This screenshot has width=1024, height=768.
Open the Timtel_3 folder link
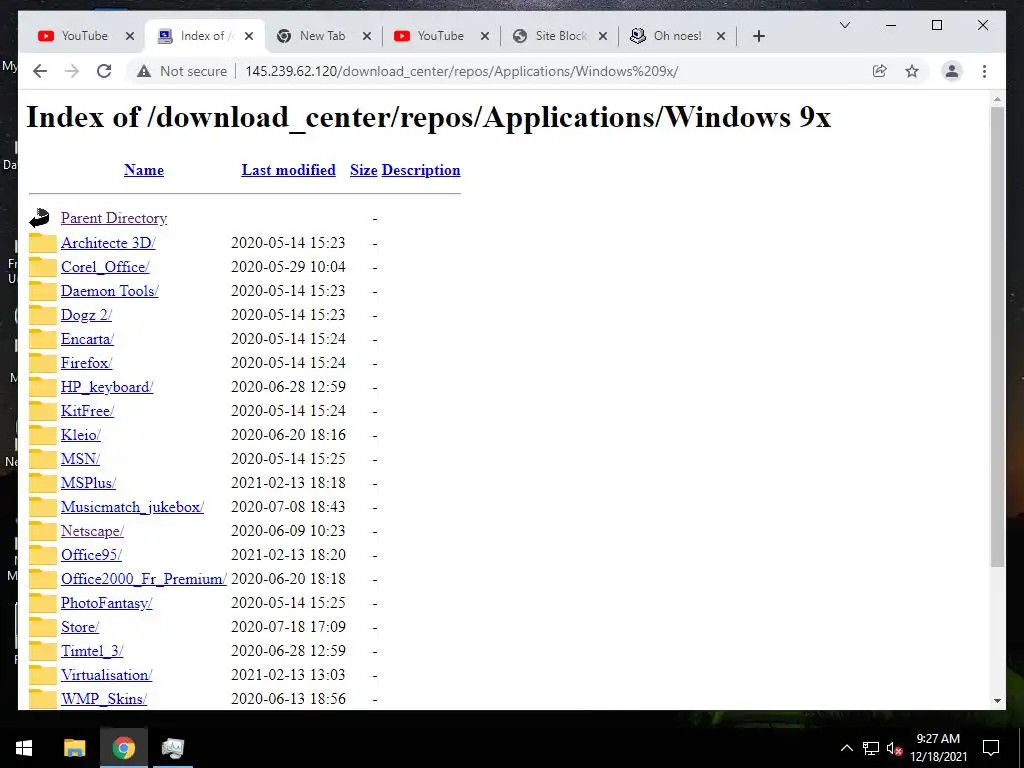coord(92,650)
